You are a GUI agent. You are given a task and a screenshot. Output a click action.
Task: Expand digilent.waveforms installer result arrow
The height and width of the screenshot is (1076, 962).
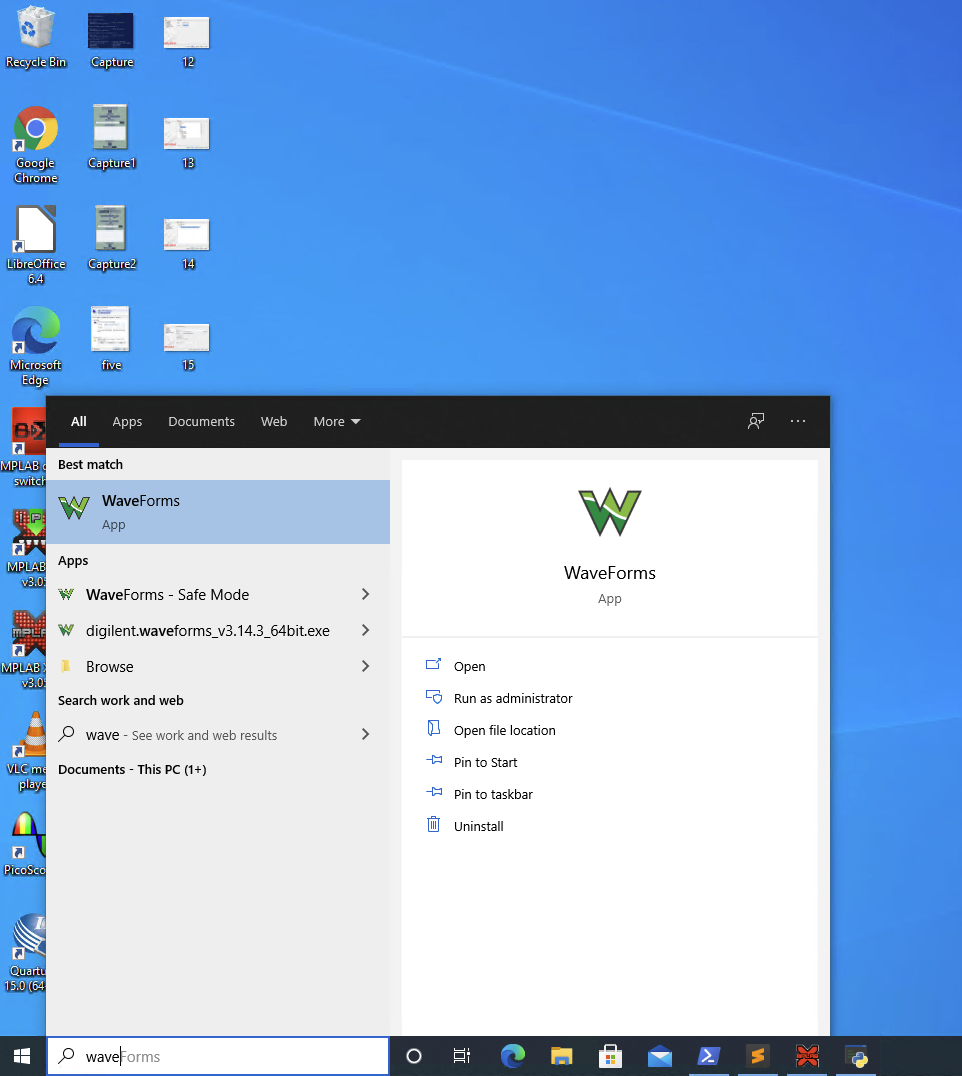pyautogui.click(x=365, y=630)
